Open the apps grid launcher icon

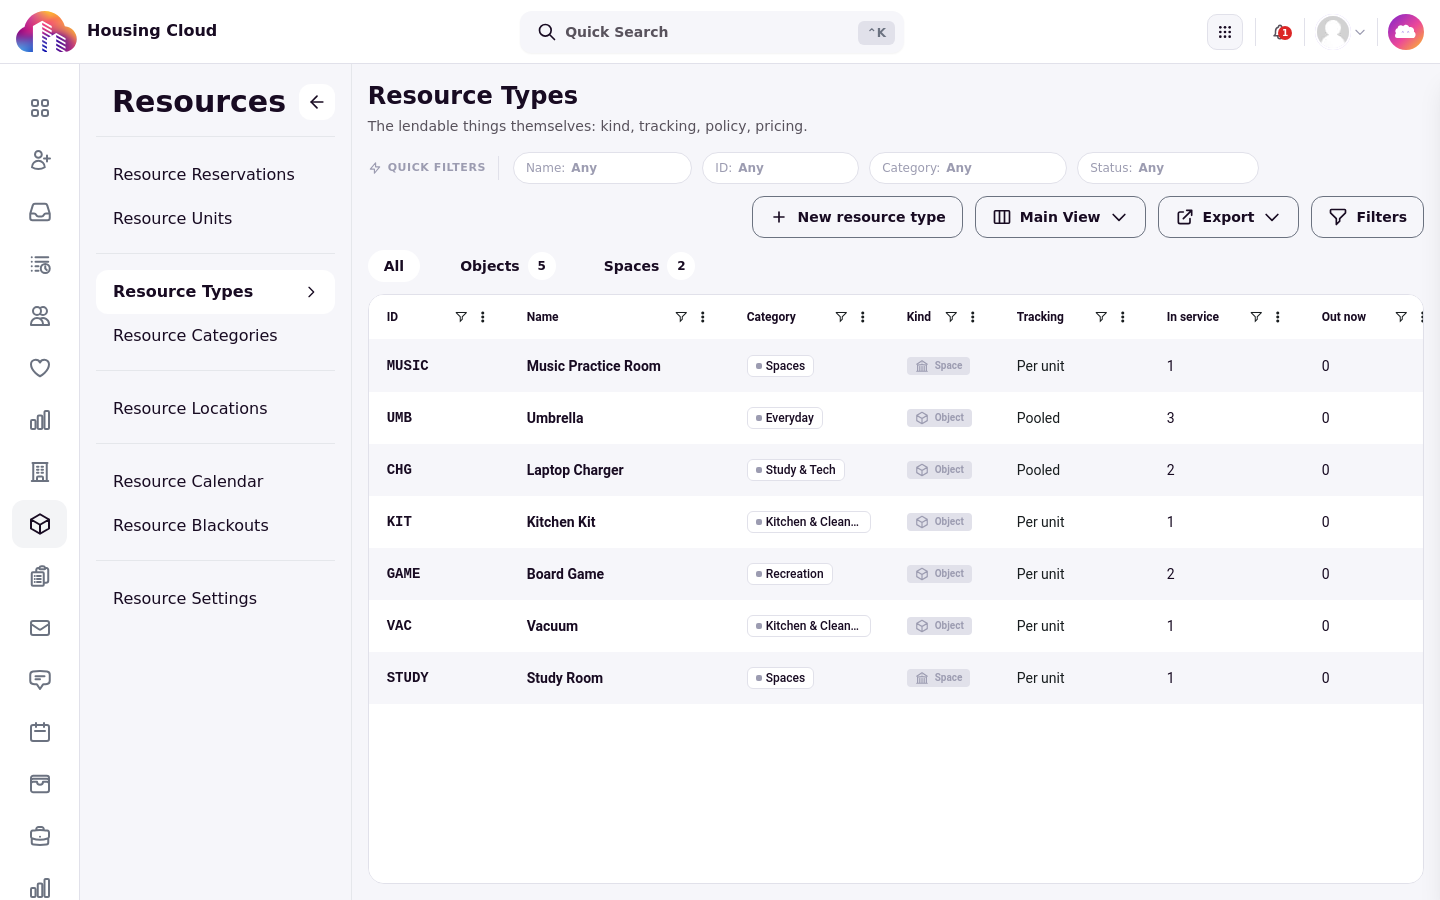pyautogui.click(x=1225, y=32)
